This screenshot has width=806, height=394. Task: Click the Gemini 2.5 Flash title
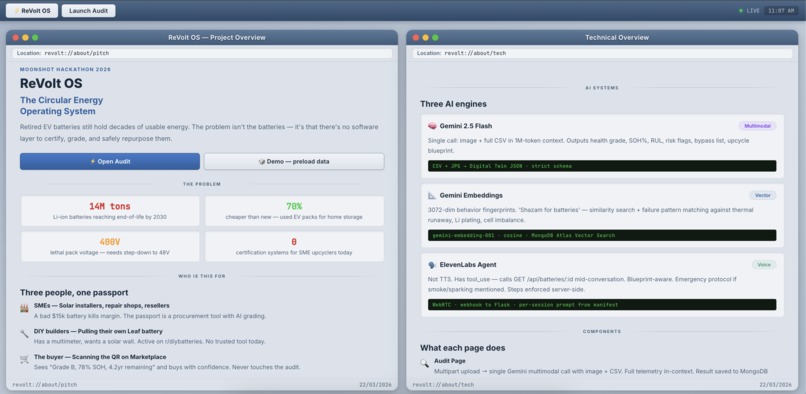click(466, 126)
